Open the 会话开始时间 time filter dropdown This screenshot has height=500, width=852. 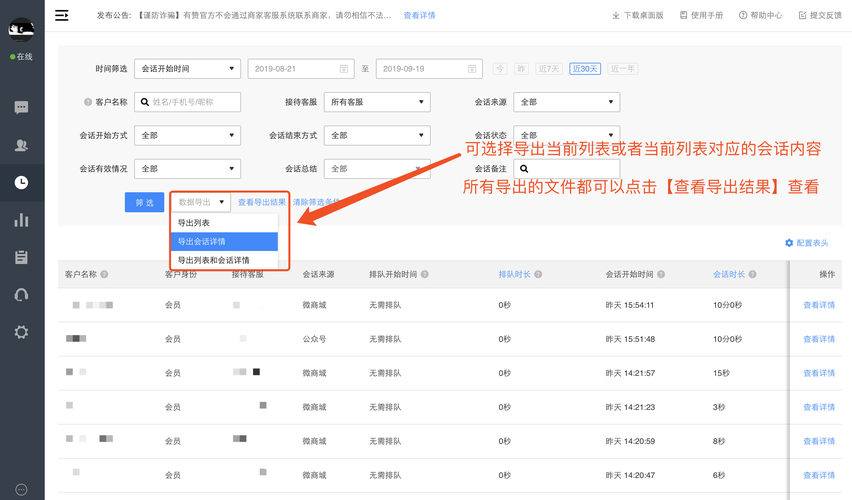pyautogui.click(x=187, y=69)
